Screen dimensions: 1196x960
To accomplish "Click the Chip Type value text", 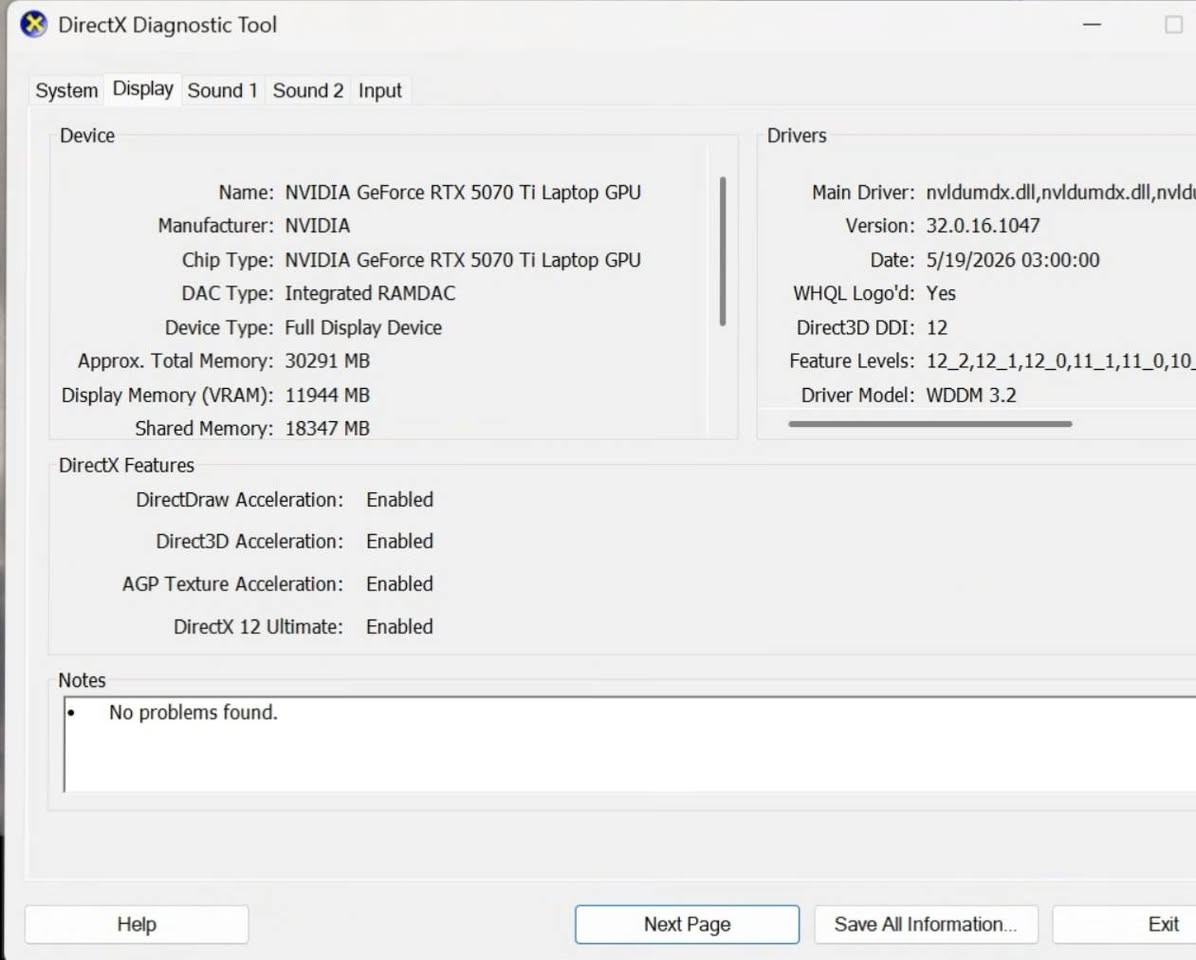I will pos(463,260).
